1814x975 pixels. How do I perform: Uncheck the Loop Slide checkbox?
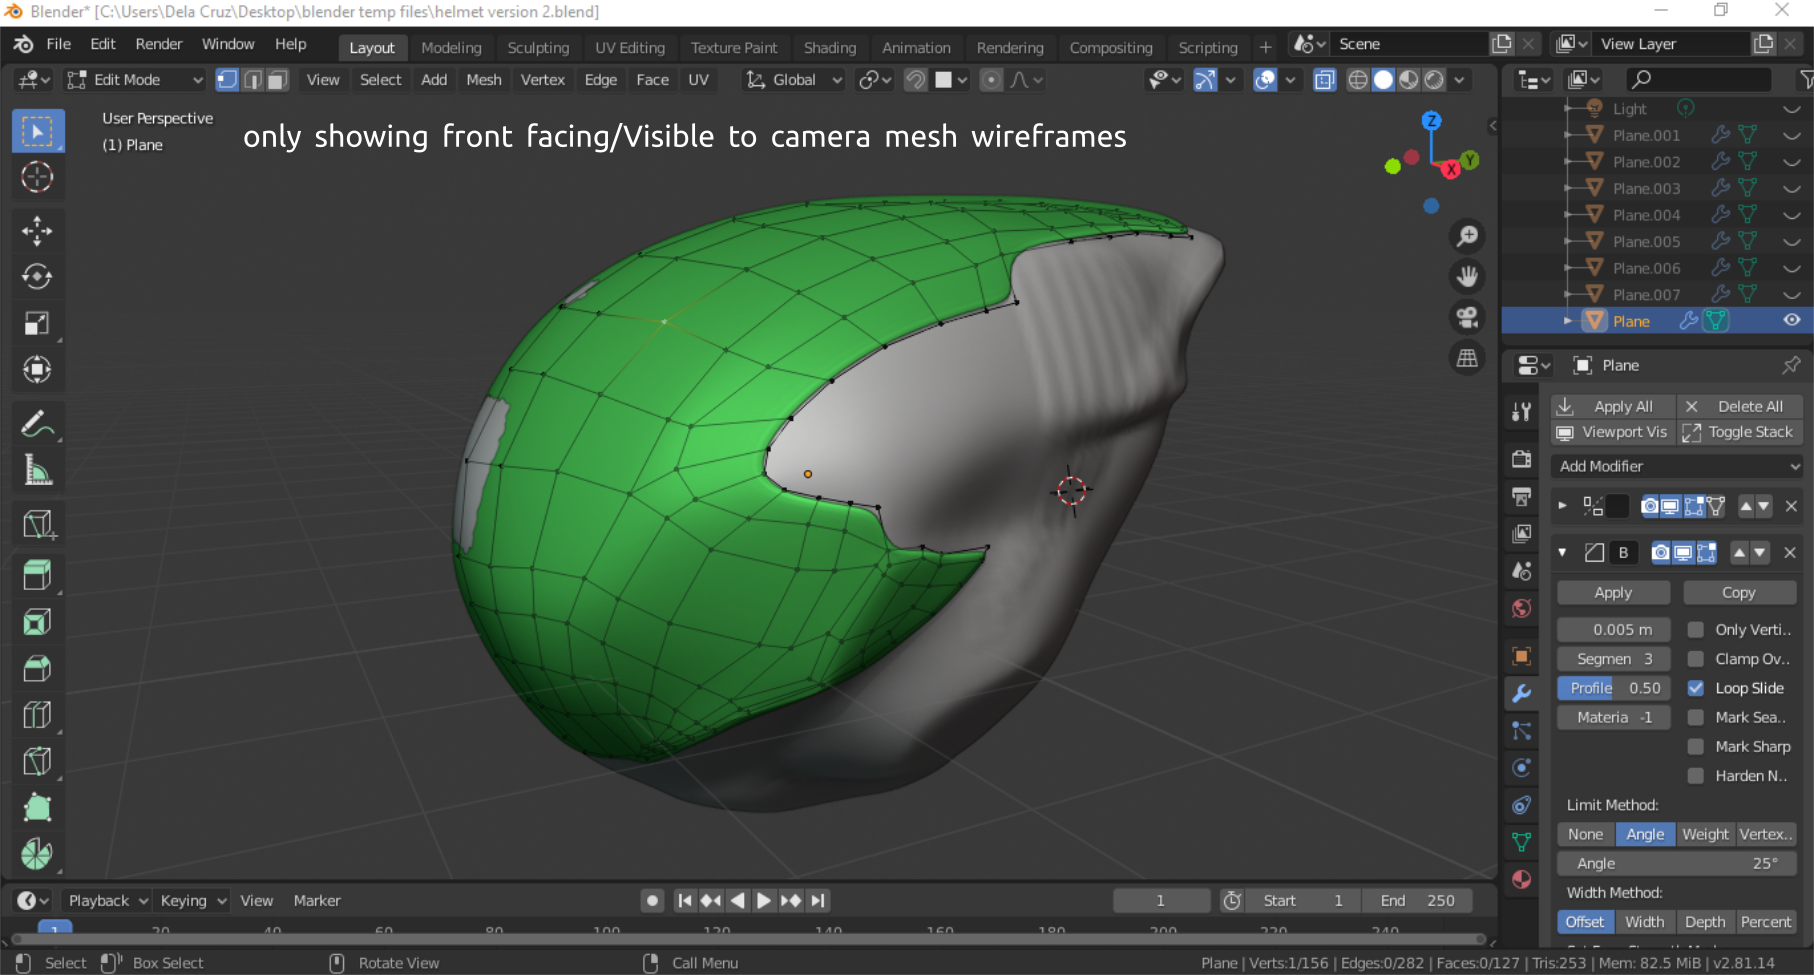click(1696, 688)
